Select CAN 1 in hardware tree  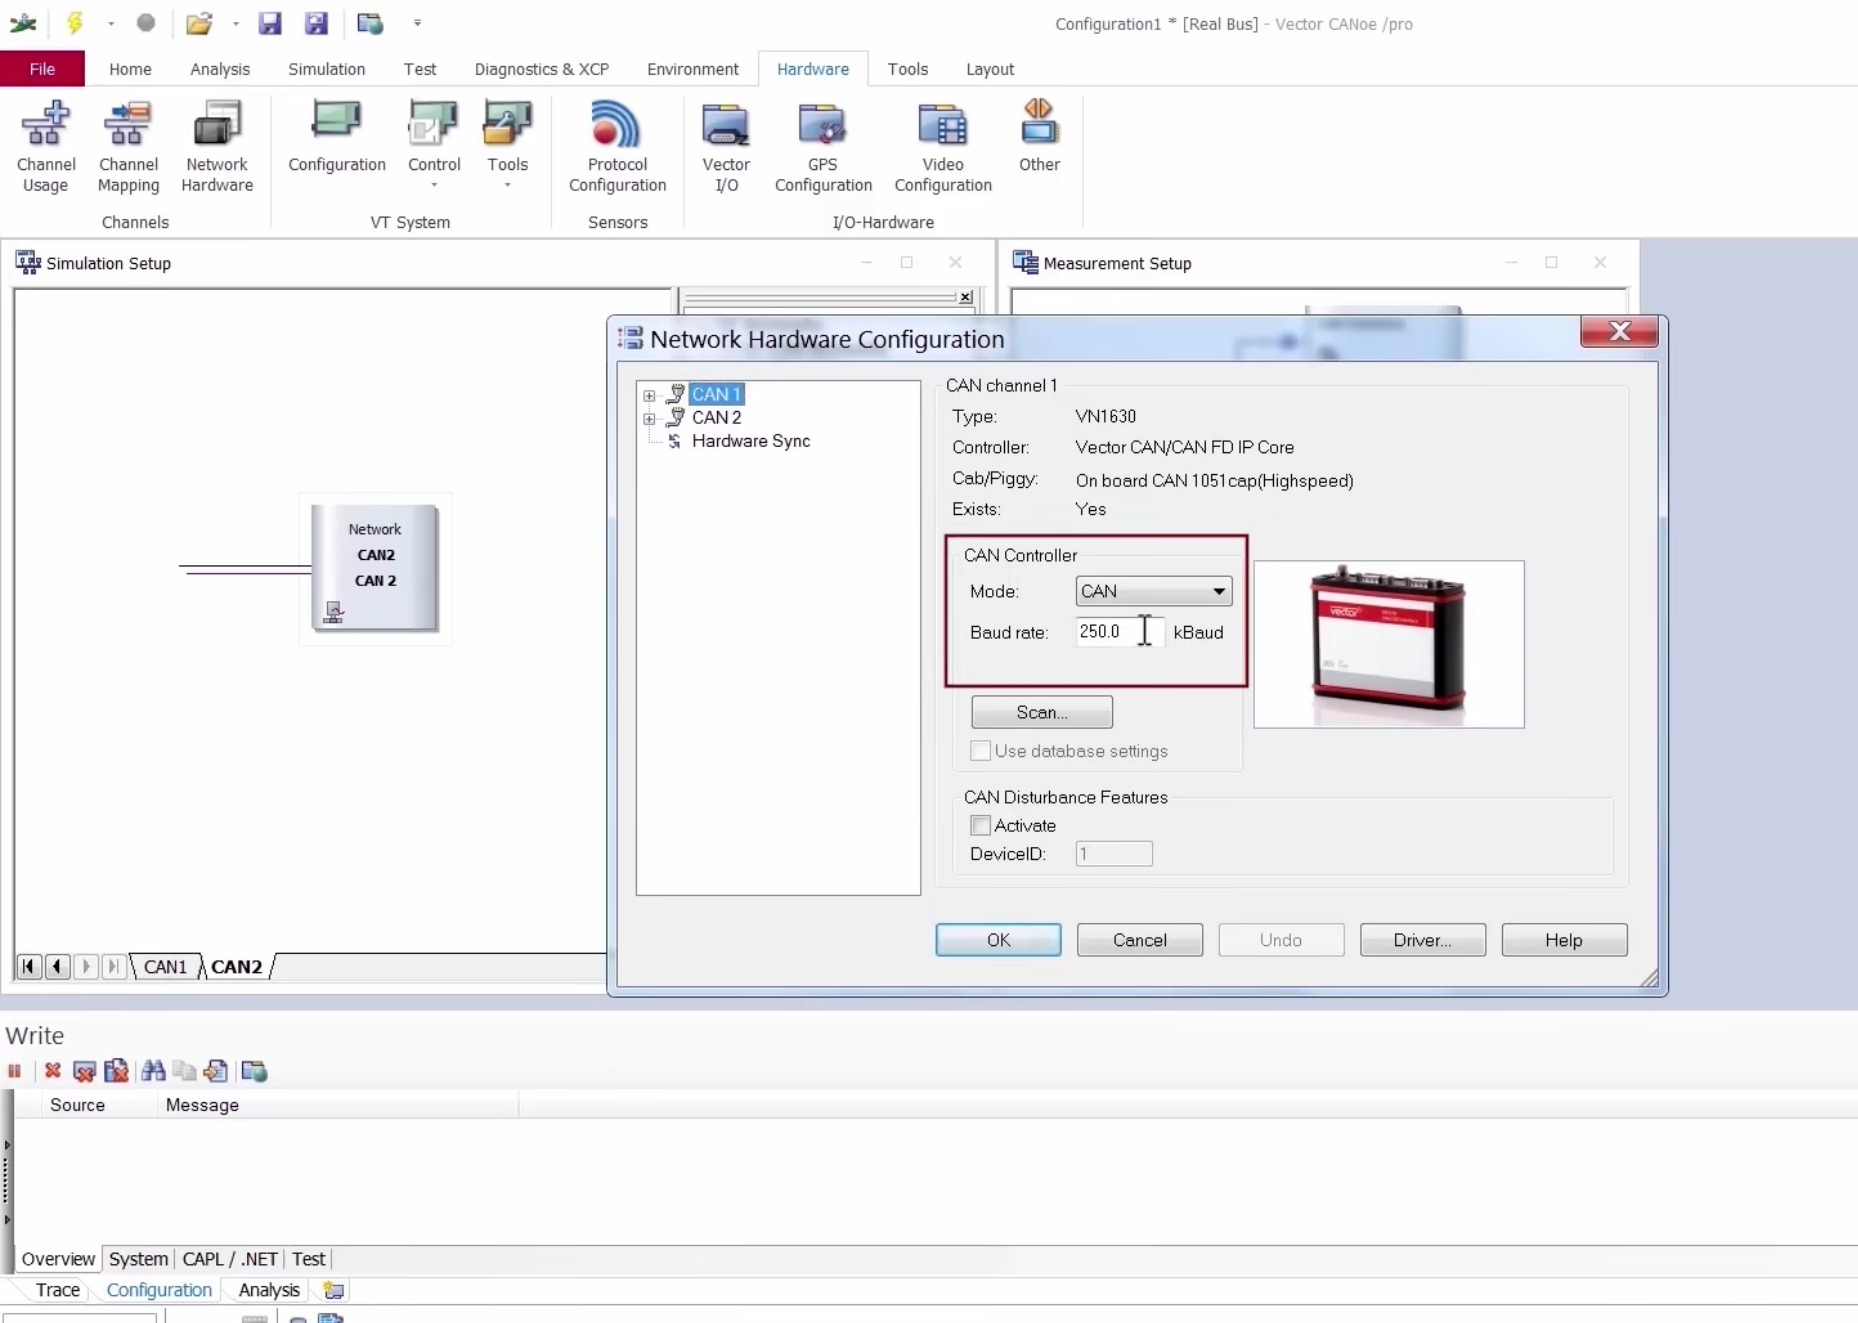coord(716,394)
